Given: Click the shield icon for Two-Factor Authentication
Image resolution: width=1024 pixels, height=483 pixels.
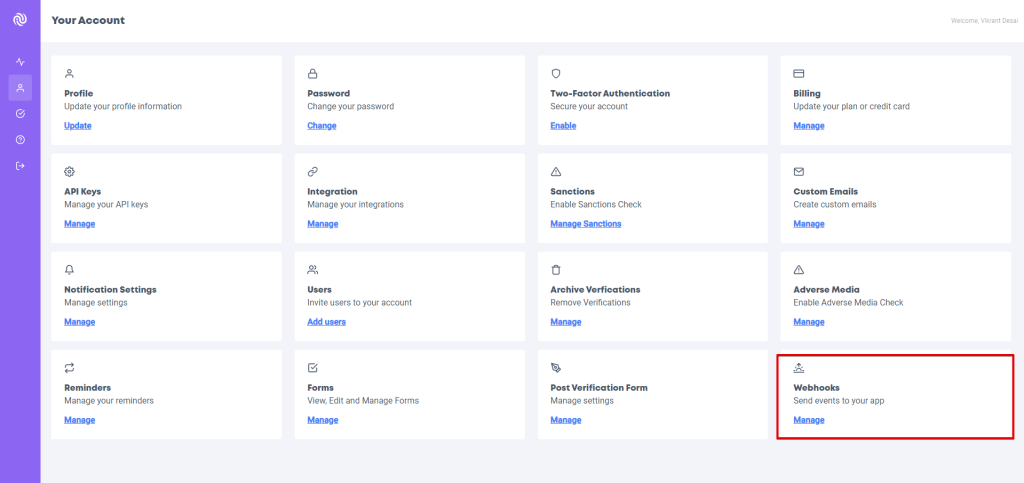Looking at the screenshot, I should pyautogui.click(x=556, y=74).
